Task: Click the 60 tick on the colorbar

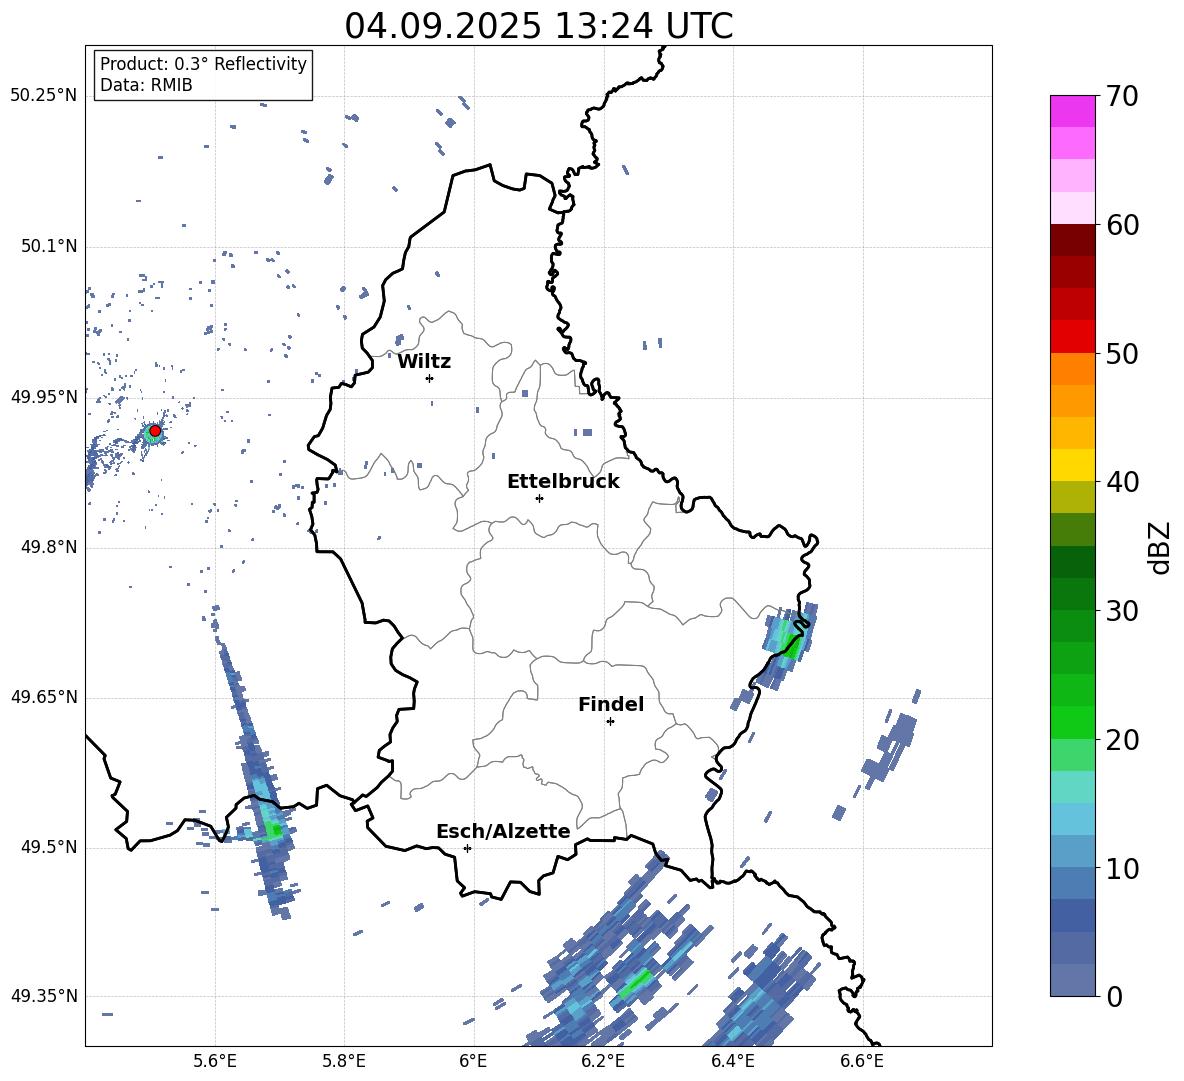Action: (1121, 225)
